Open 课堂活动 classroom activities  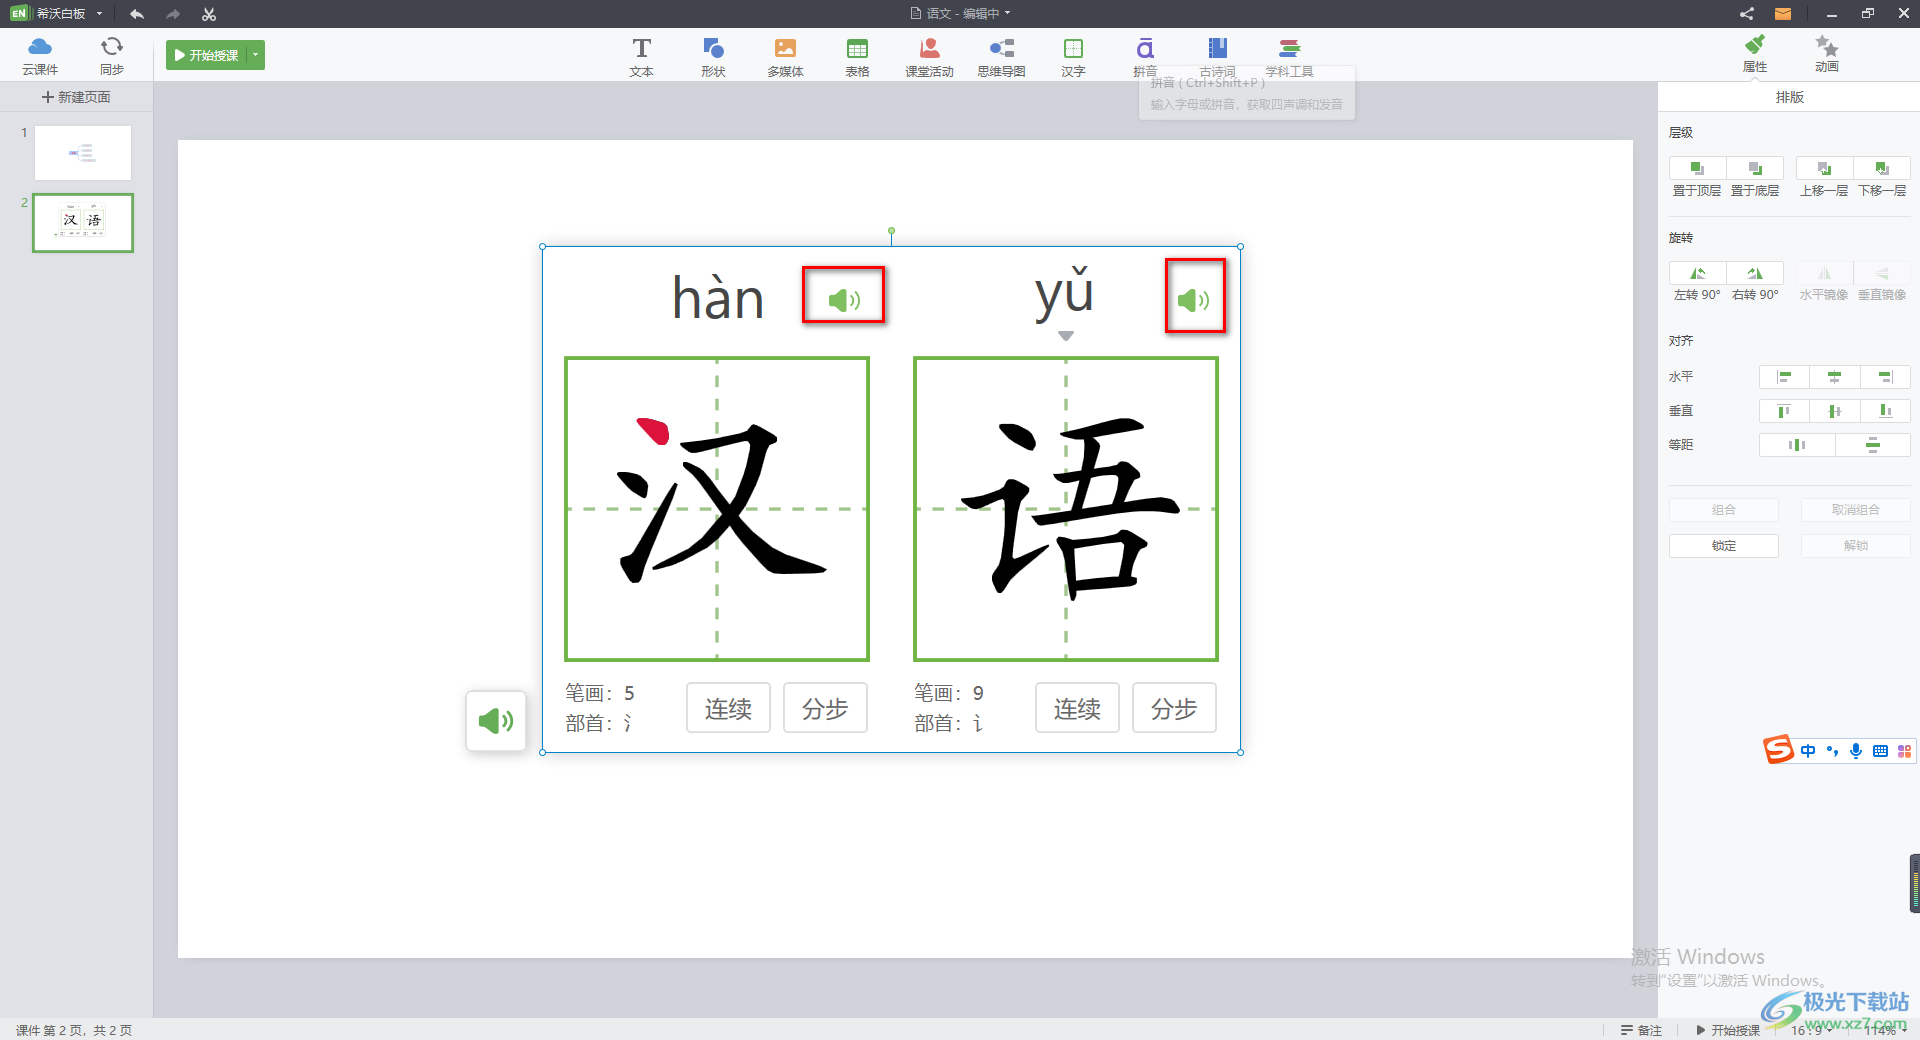click(929, 57)
